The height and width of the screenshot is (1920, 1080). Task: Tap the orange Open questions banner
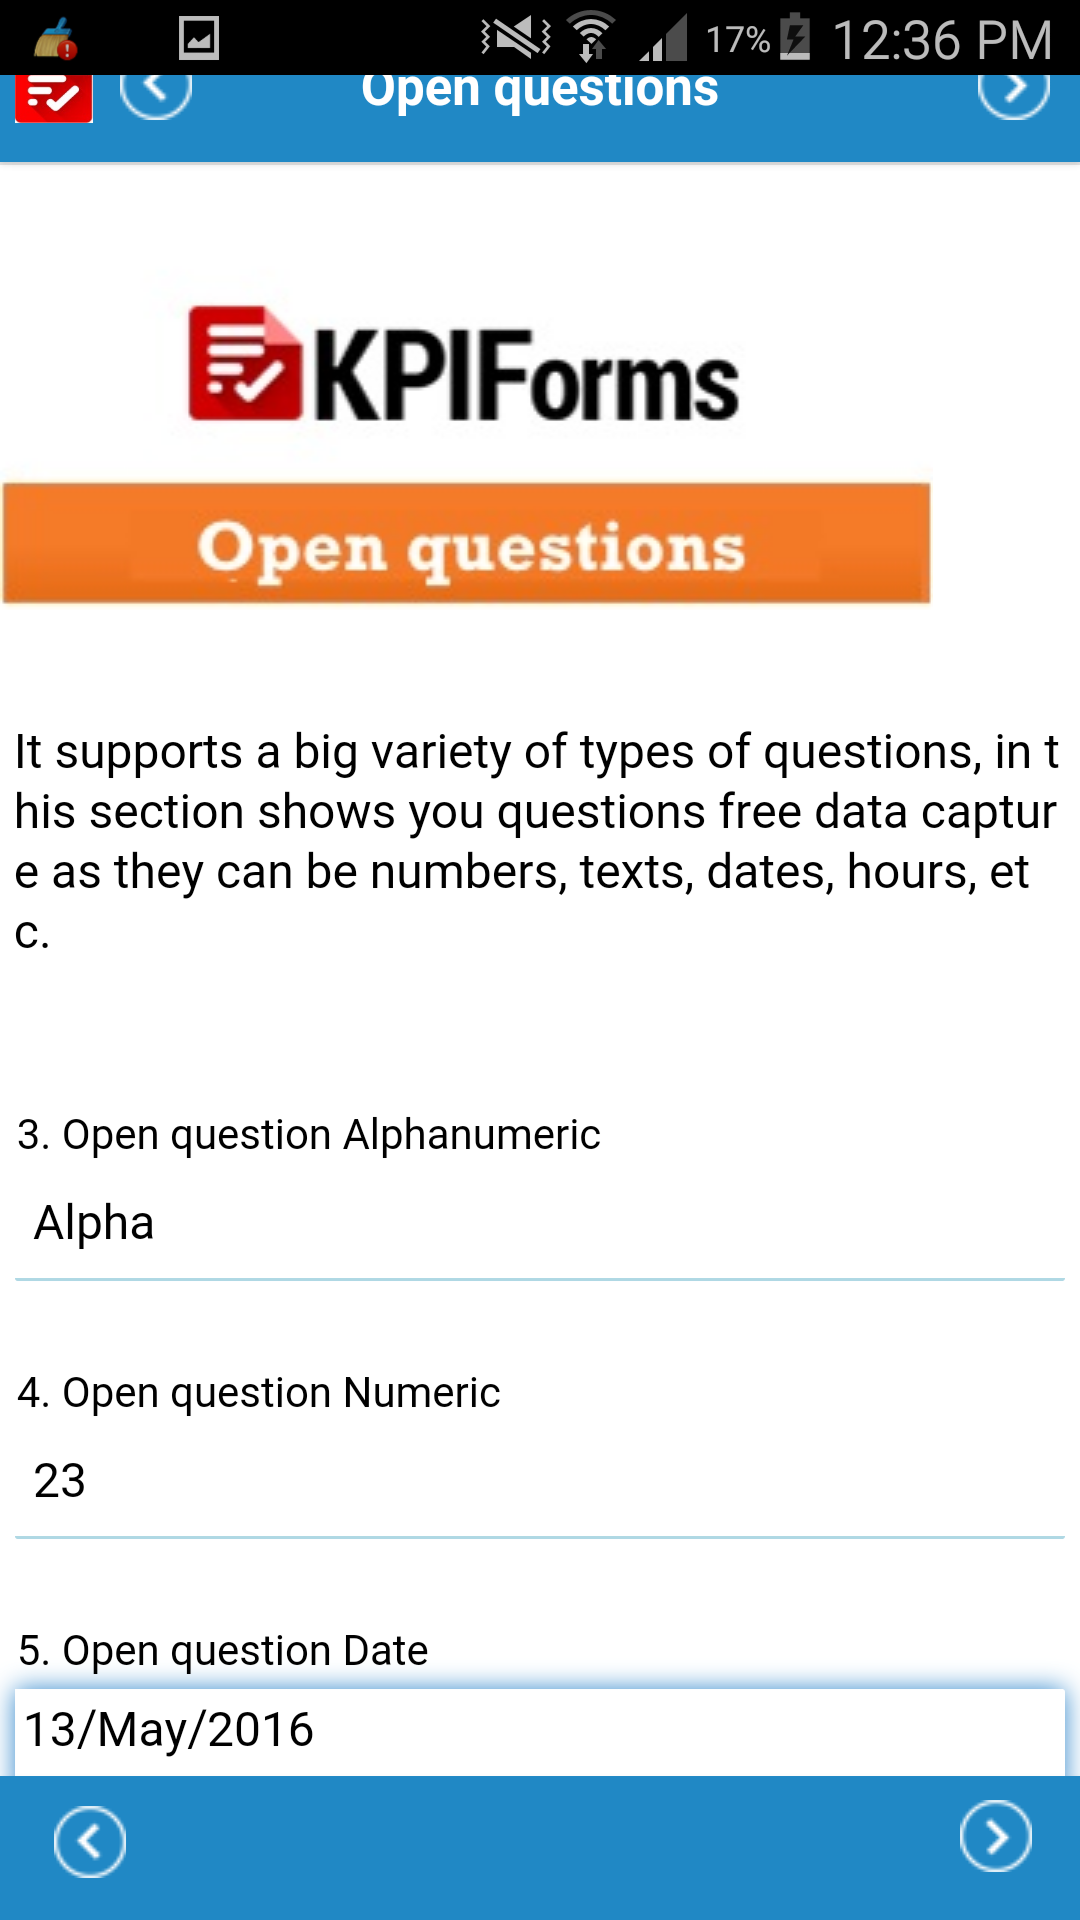pos(467,544)
